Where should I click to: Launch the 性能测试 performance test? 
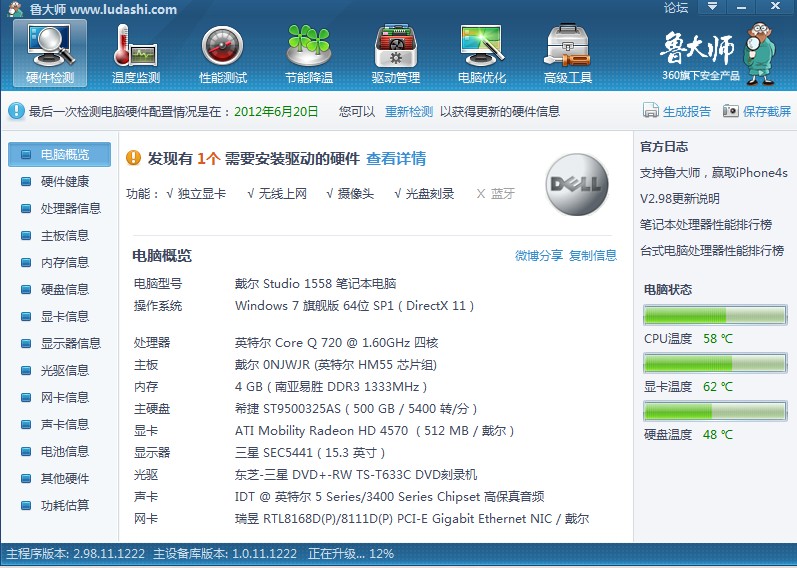pyautogui.click(x=223, y=54)
